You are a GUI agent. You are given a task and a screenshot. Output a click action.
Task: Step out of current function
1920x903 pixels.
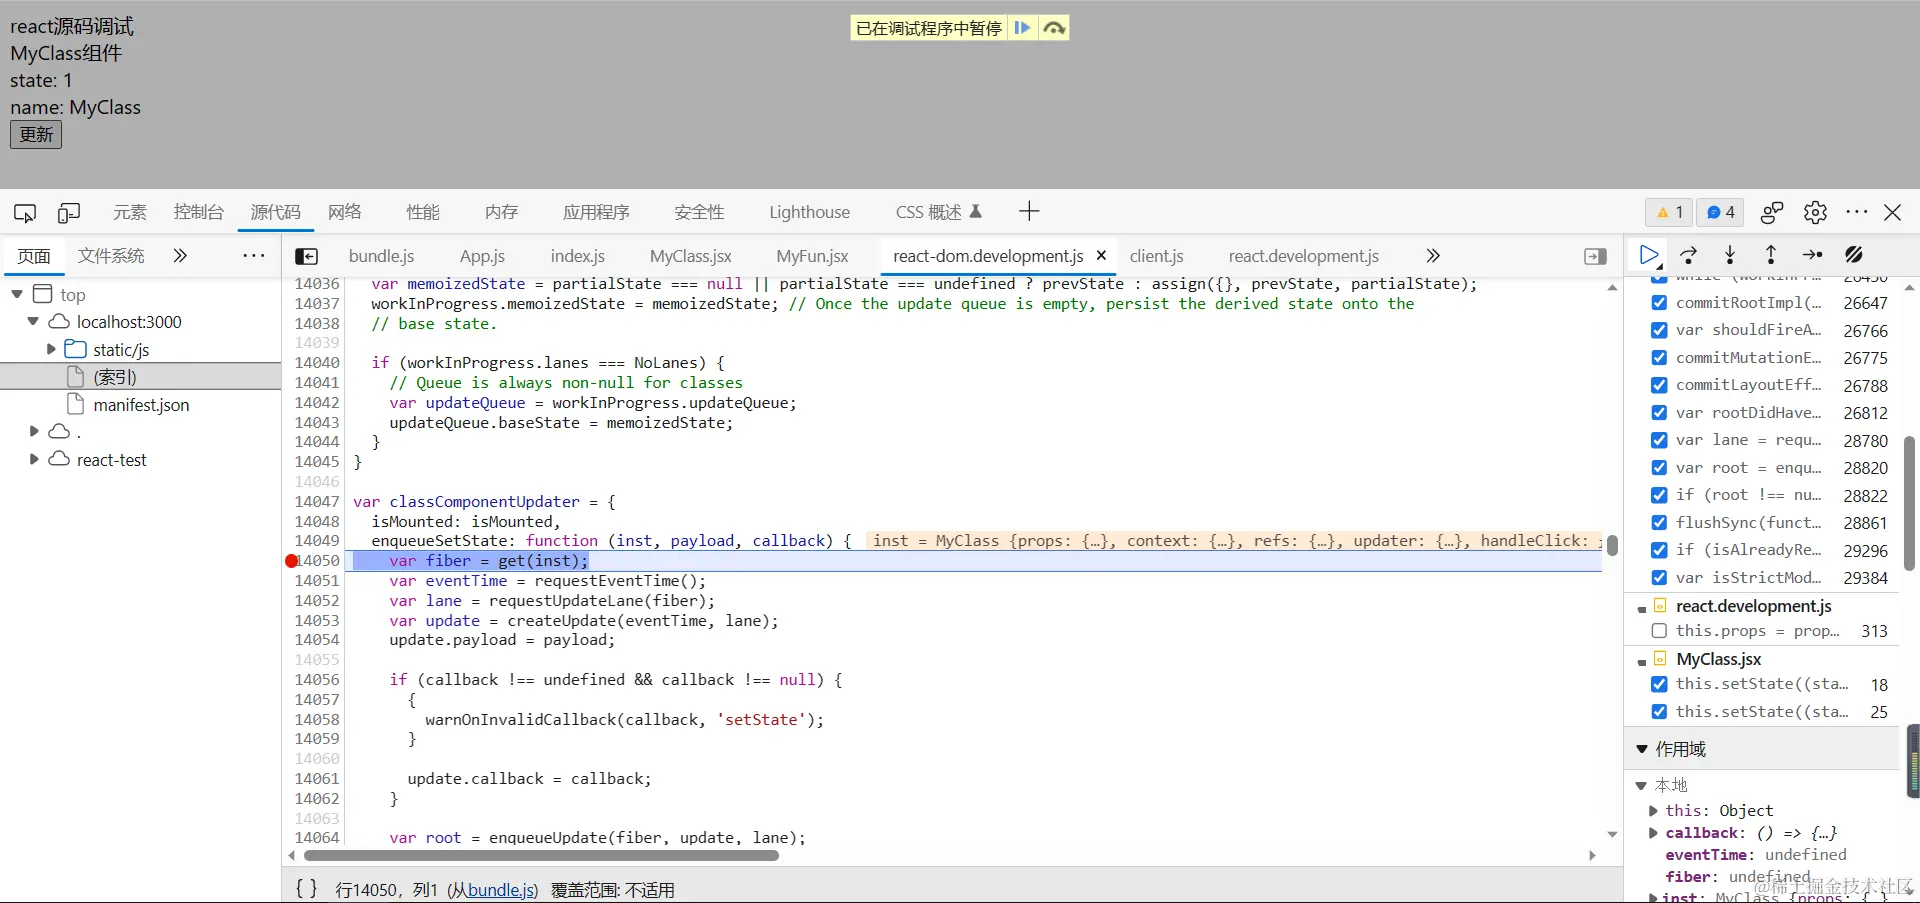[1771, 255]
